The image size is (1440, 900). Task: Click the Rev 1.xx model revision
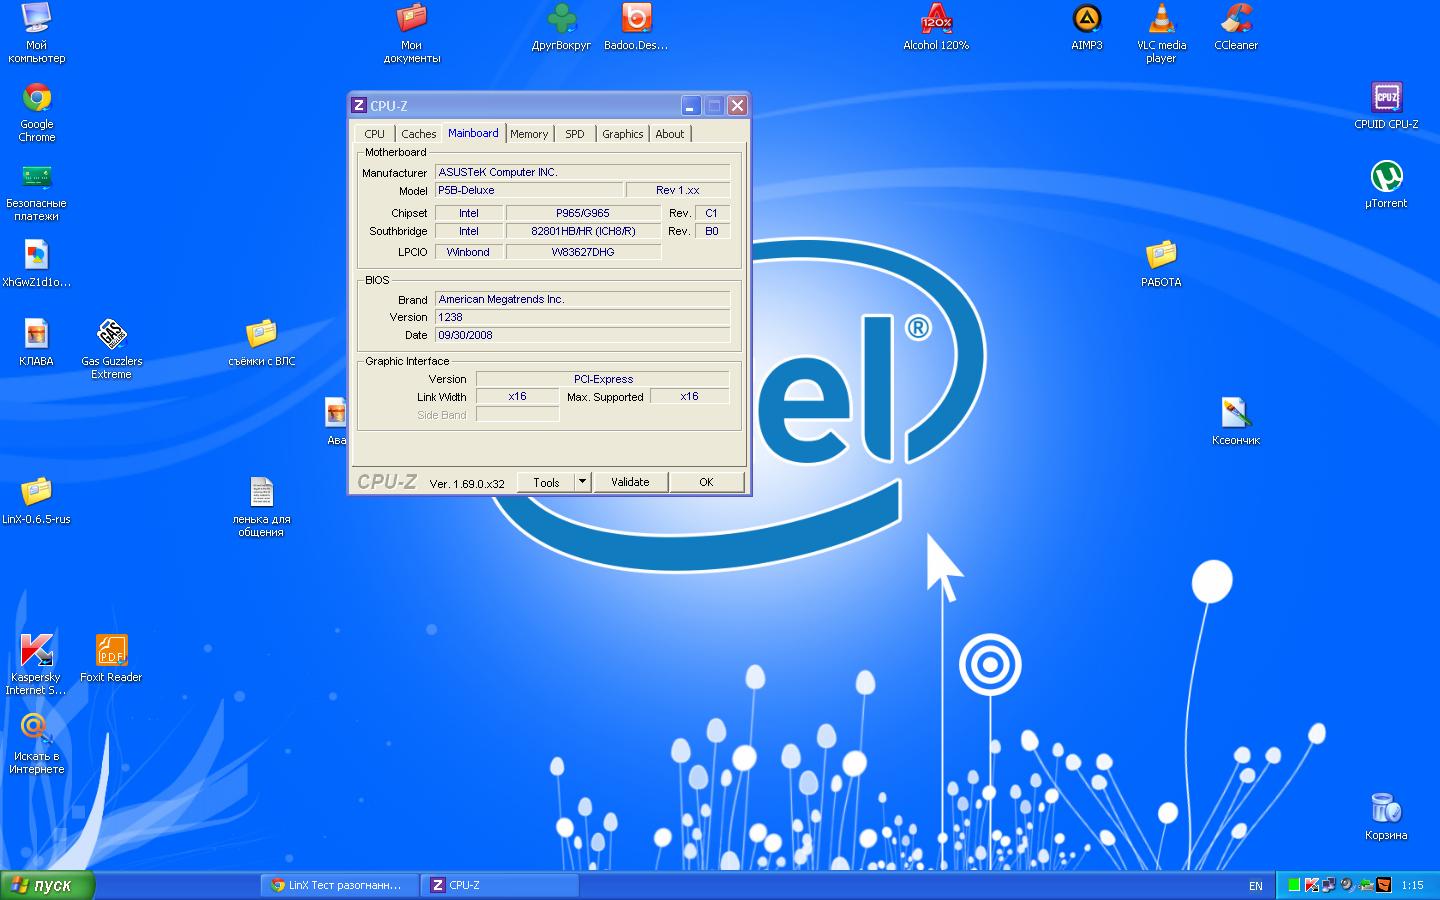[x=678, y=190]
